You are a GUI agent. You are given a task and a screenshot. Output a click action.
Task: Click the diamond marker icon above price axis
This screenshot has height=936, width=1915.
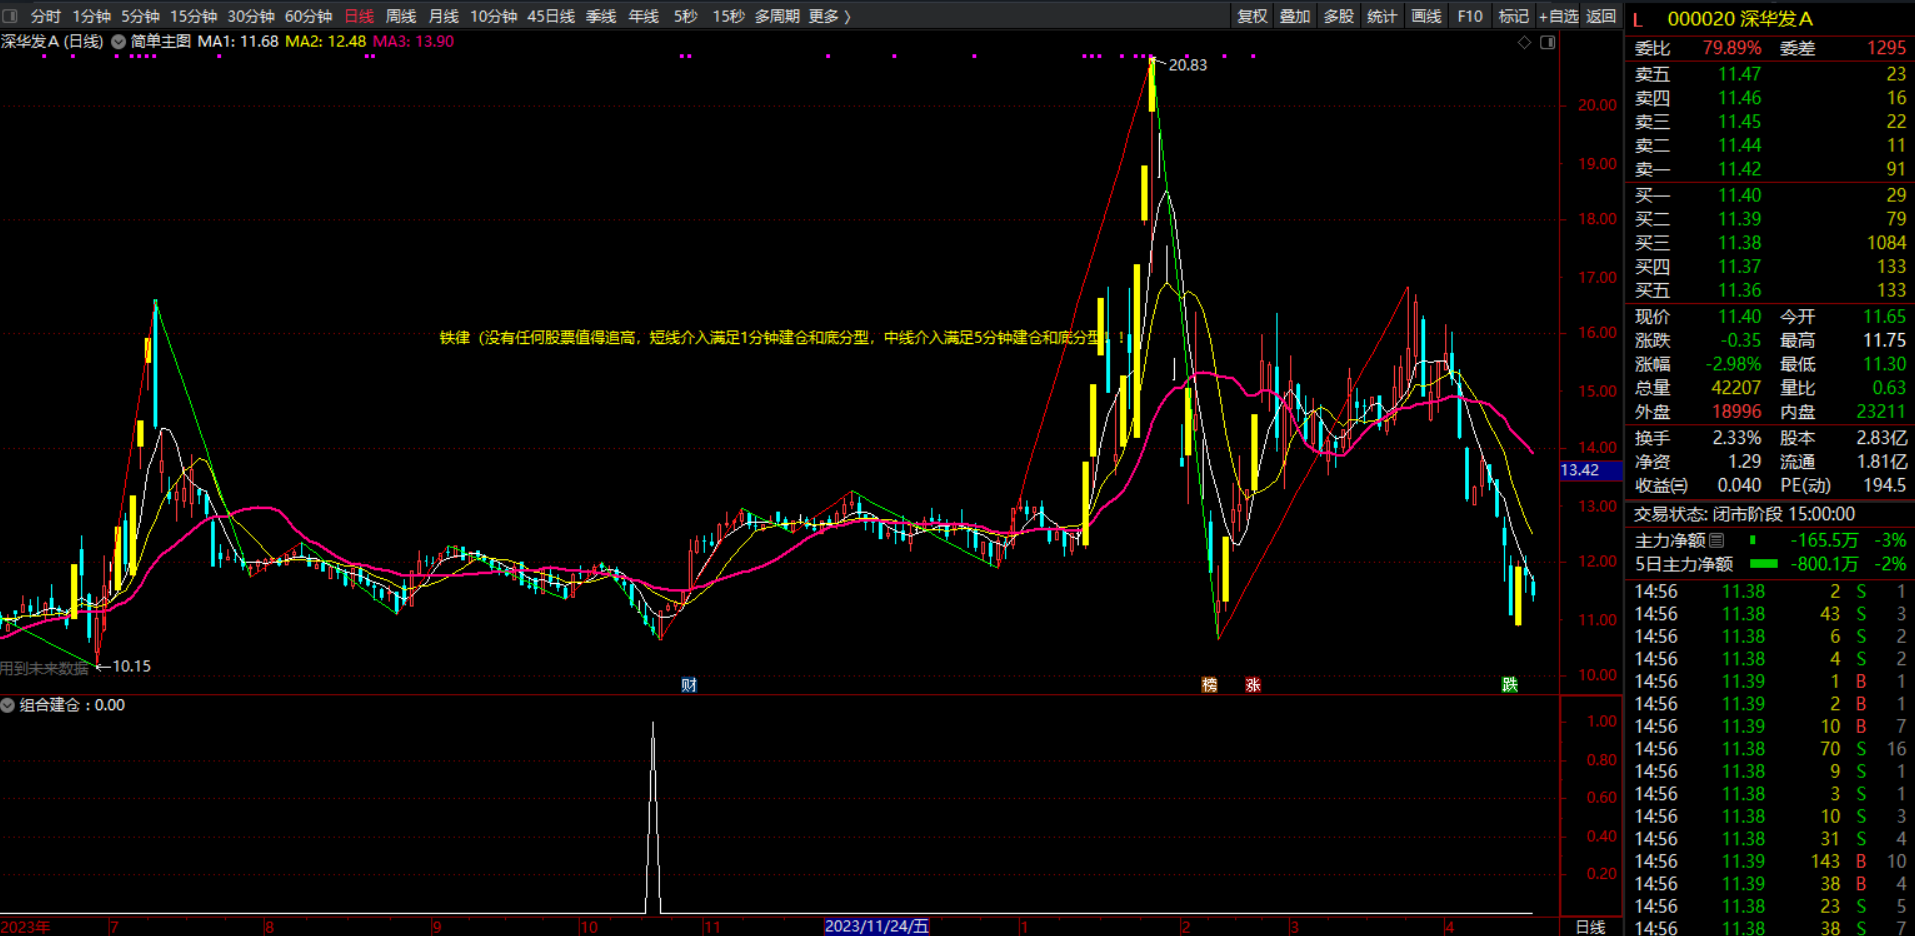[x=1524, y=42]
